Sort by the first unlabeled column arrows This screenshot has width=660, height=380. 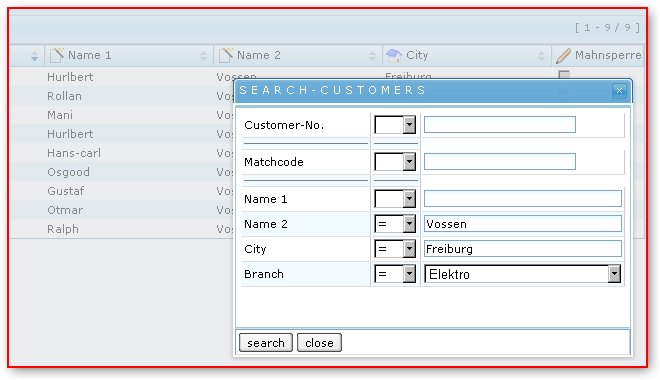(x=35, y=56)
